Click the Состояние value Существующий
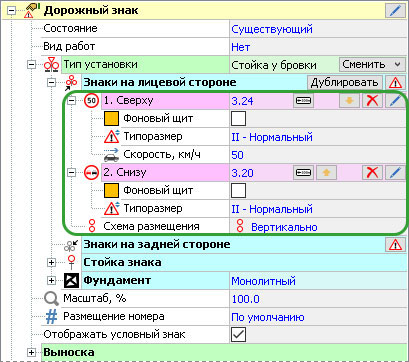Viewport: 409px width, 362px height. pyautogui.click(x=272, y=29)
